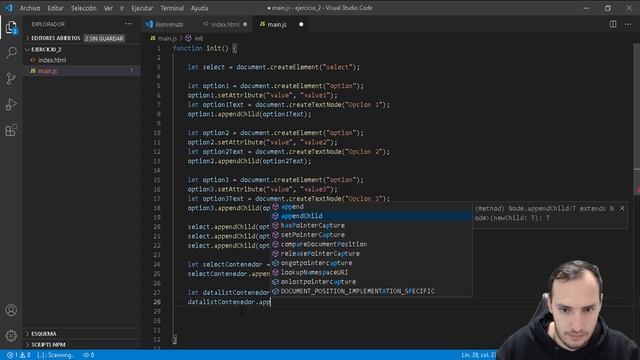
Task: Open the Ejecutar menu
Action: [x=142, y=8]
